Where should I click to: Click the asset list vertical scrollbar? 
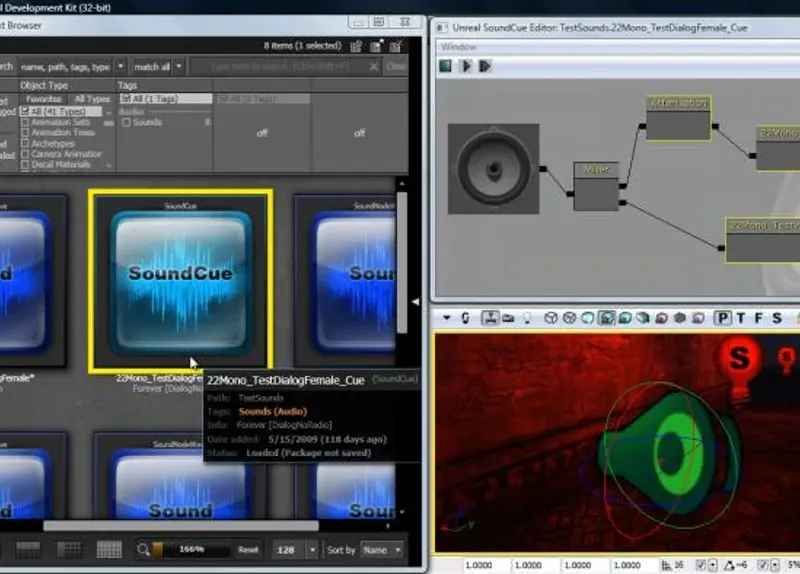(402, 263)
